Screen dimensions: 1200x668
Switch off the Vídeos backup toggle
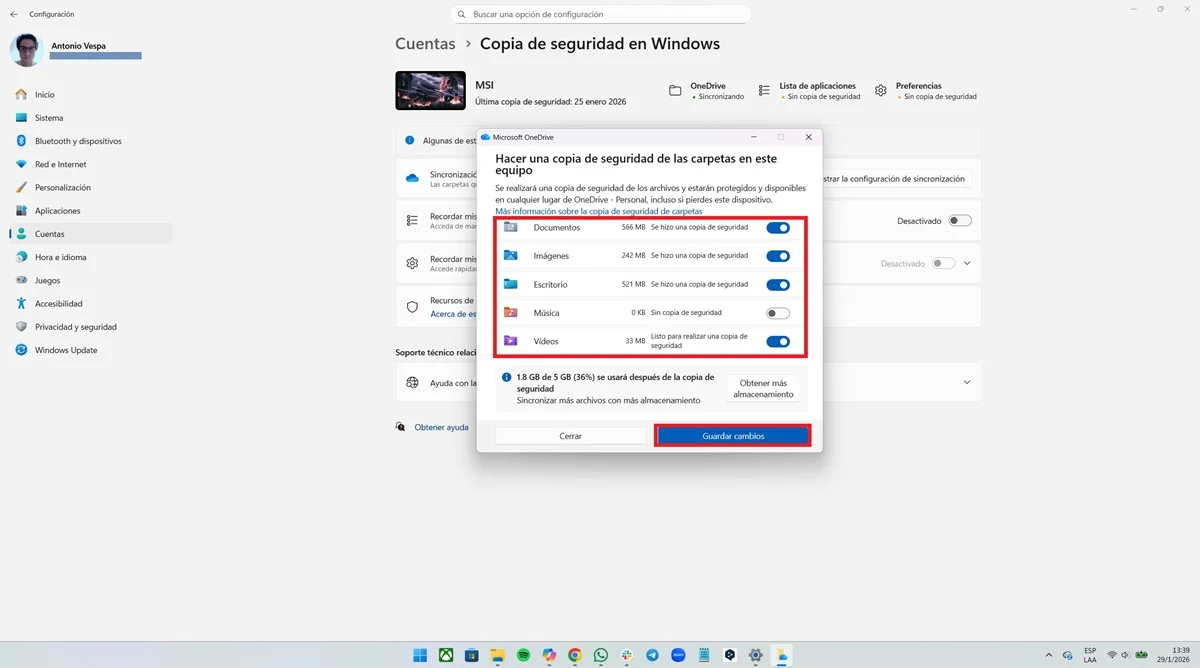click(x=778, y=341)
